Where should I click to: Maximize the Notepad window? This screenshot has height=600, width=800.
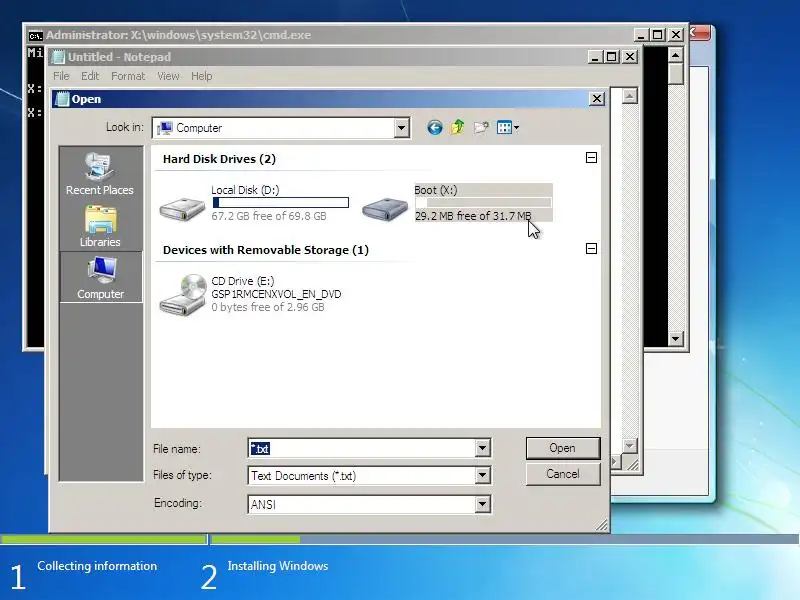(x=611, y=57)
